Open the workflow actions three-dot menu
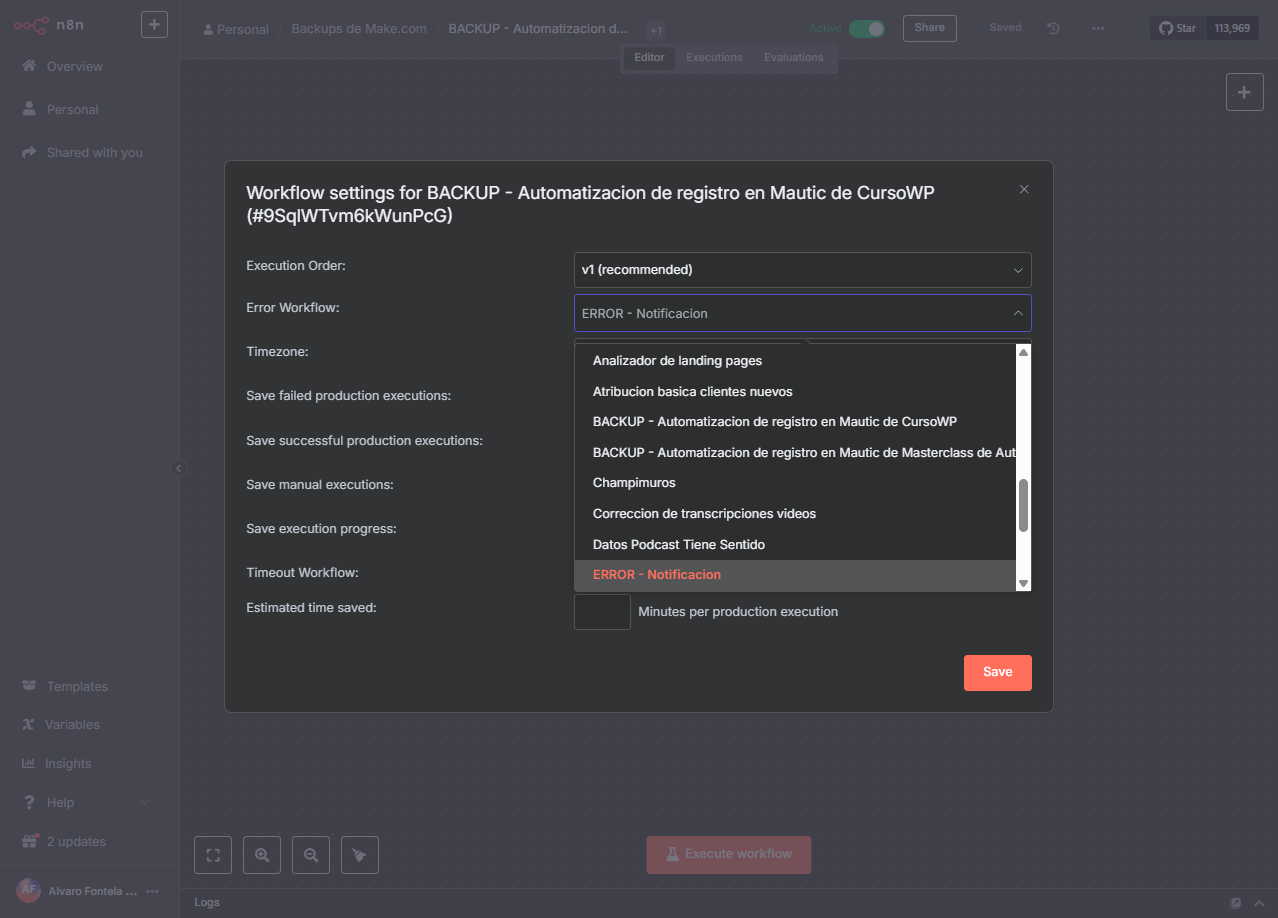Viewport: 1278px width, 918px height. [1098, 28]
